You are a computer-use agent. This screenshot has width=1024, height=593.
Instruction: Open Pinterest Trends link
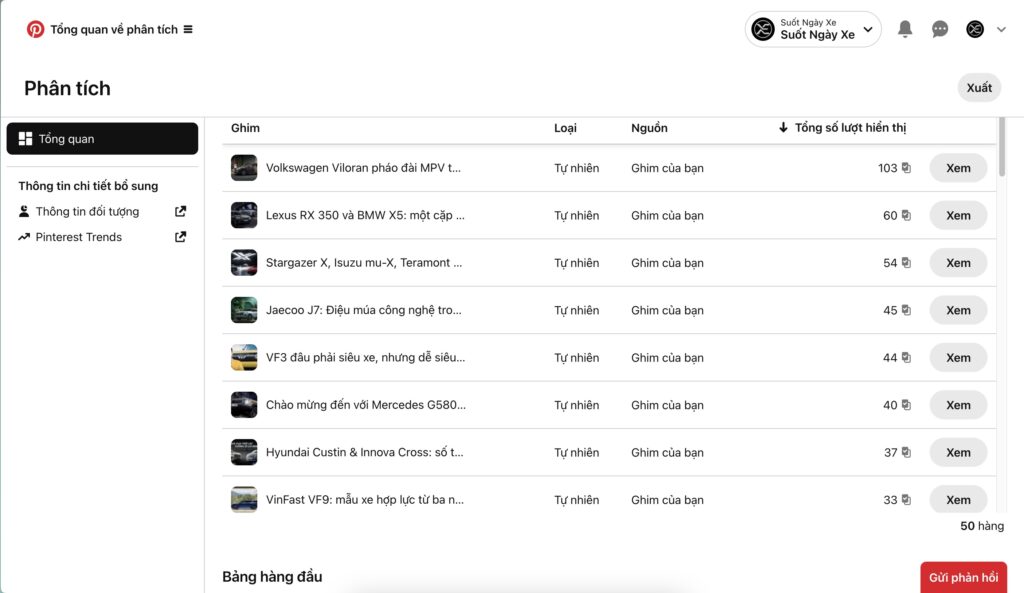tap(78, 237)
